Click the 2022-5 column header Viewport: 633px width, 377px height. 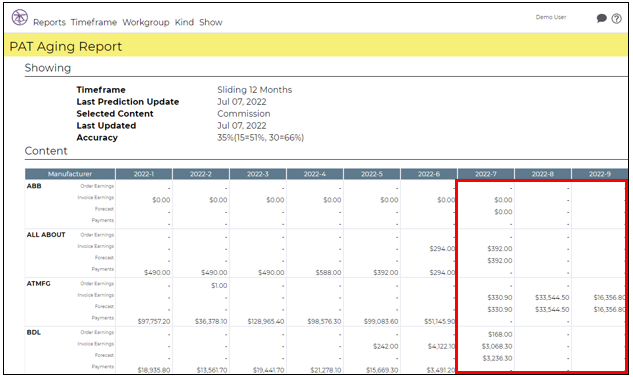click(371, 174)
